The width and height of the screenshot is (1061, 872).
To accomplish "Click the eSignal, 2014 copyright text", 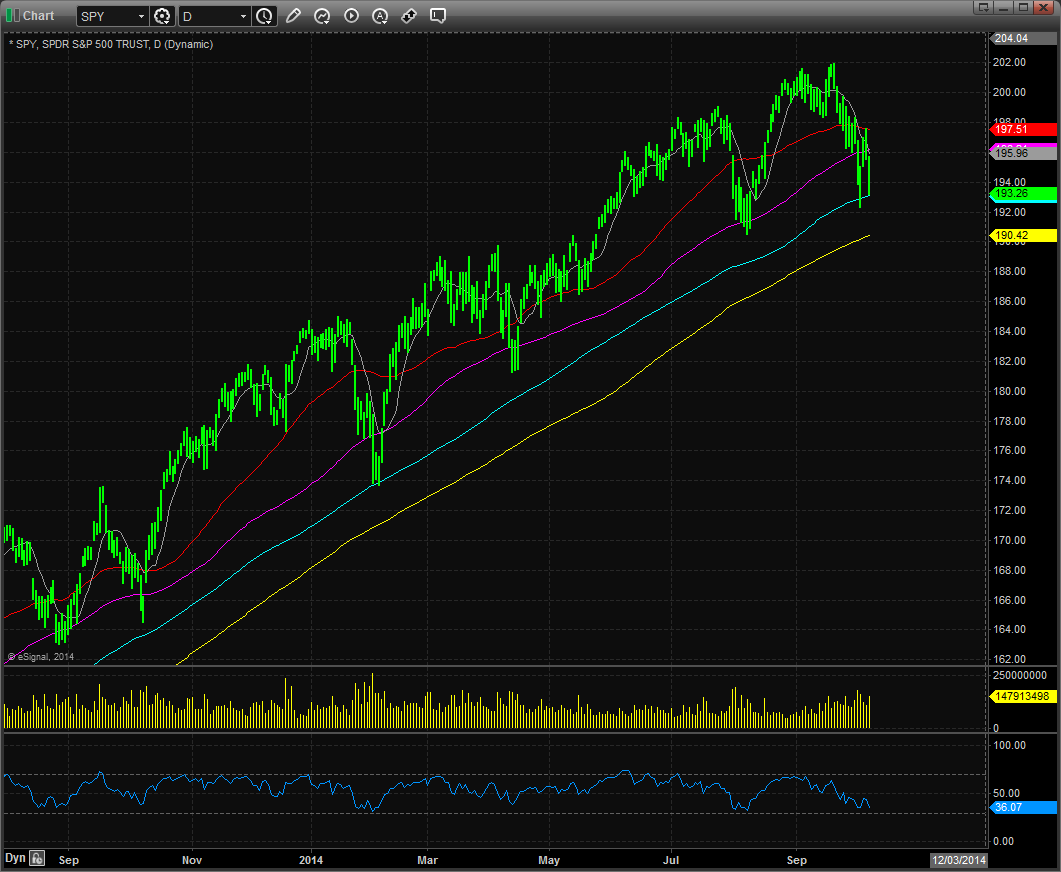I will point(41,657).
